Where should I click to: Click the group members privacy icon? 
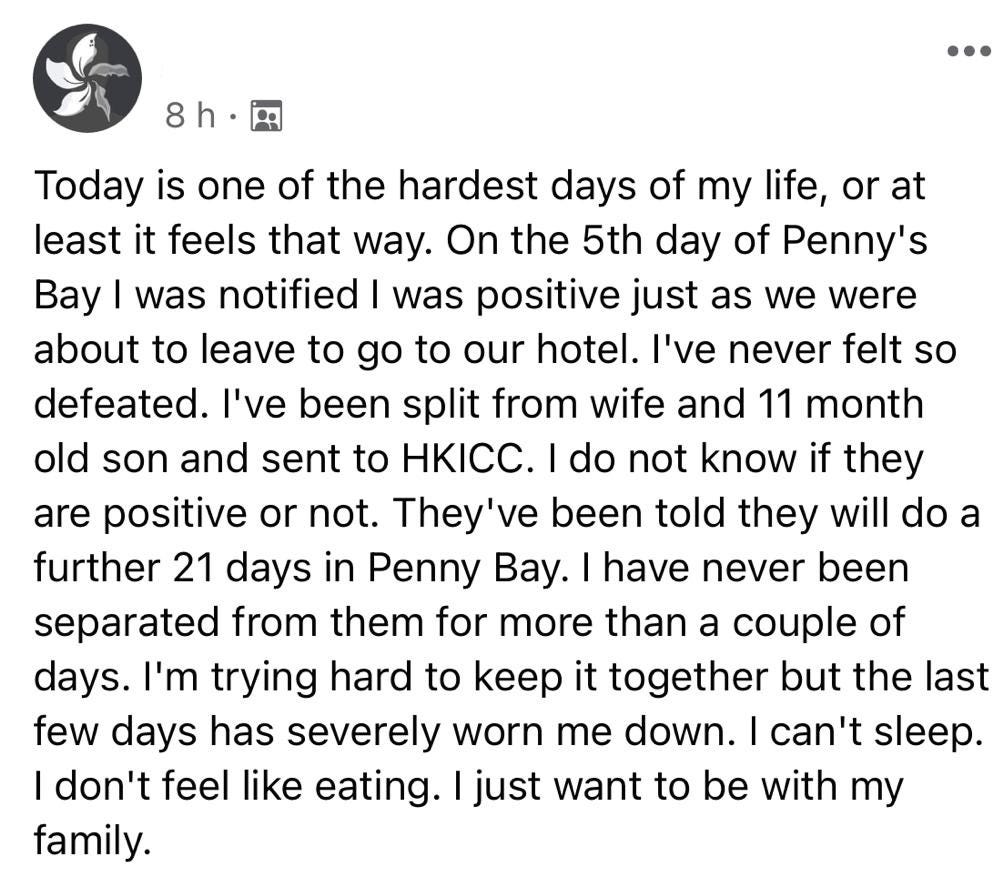point(267,116)
